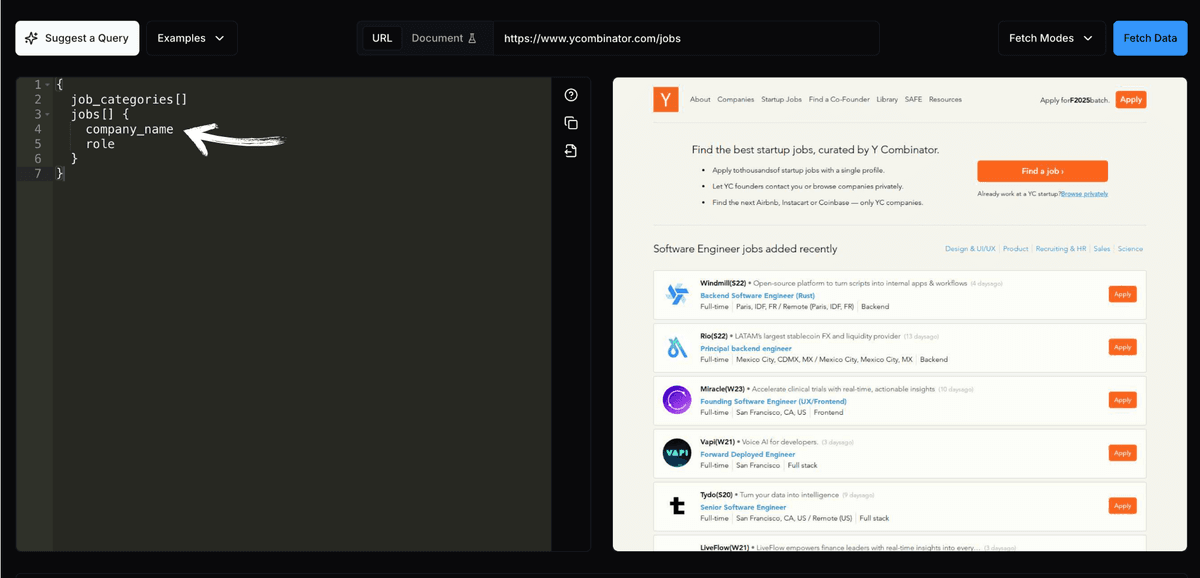Switch to Document input mode
1200x578 pixels.
pos(445,38)
